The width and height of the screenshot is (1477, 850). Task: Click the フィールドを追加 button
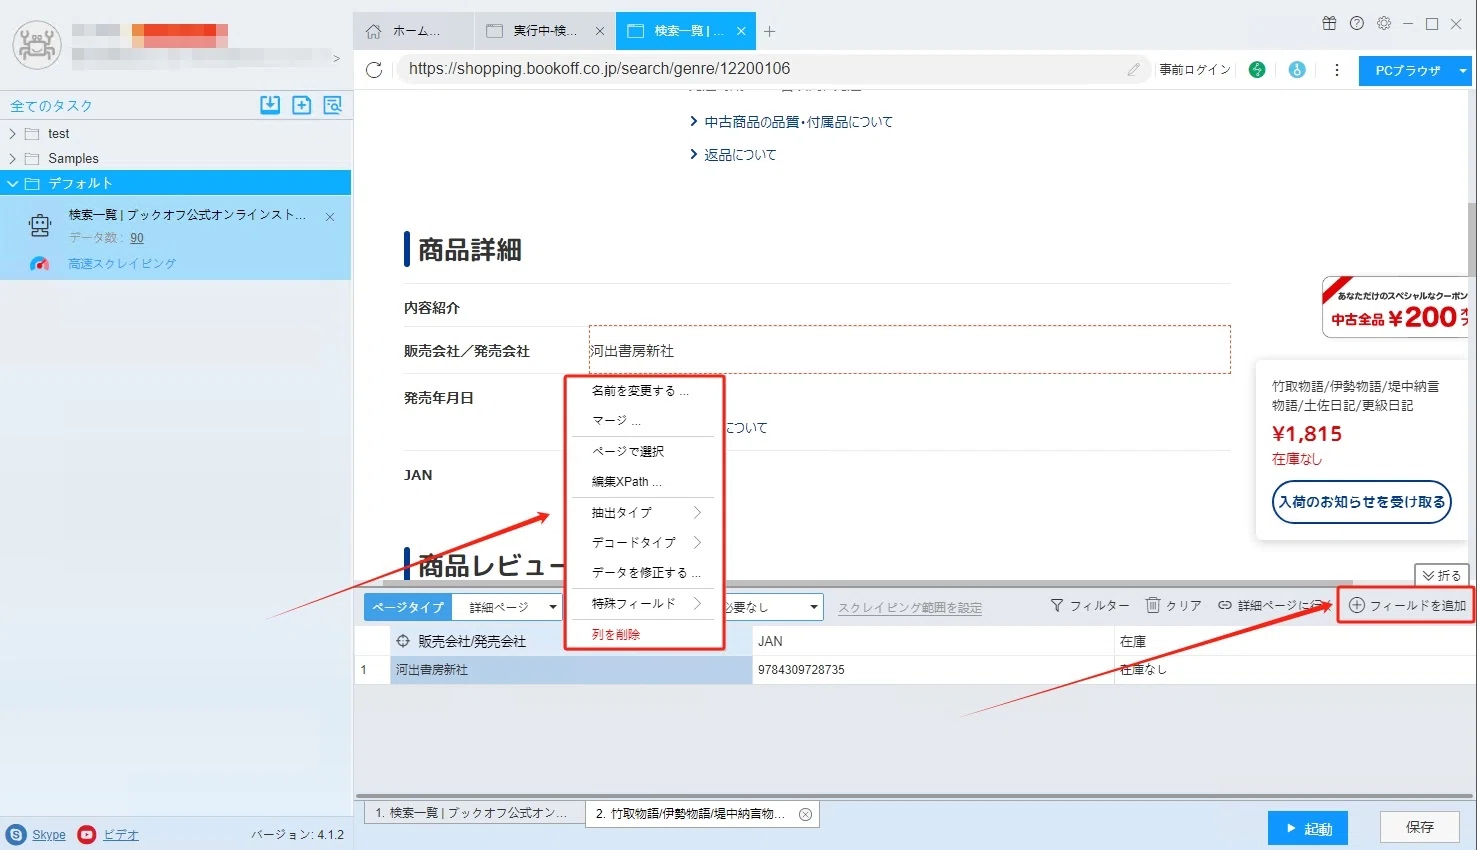tap(1407, 606)
